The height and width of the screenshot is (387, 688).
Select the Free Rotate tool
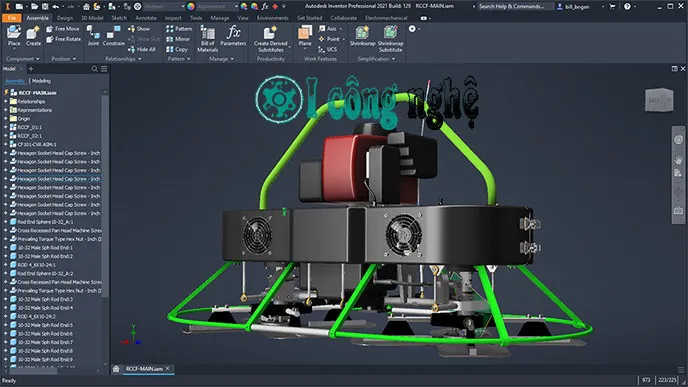coord(63,39)
